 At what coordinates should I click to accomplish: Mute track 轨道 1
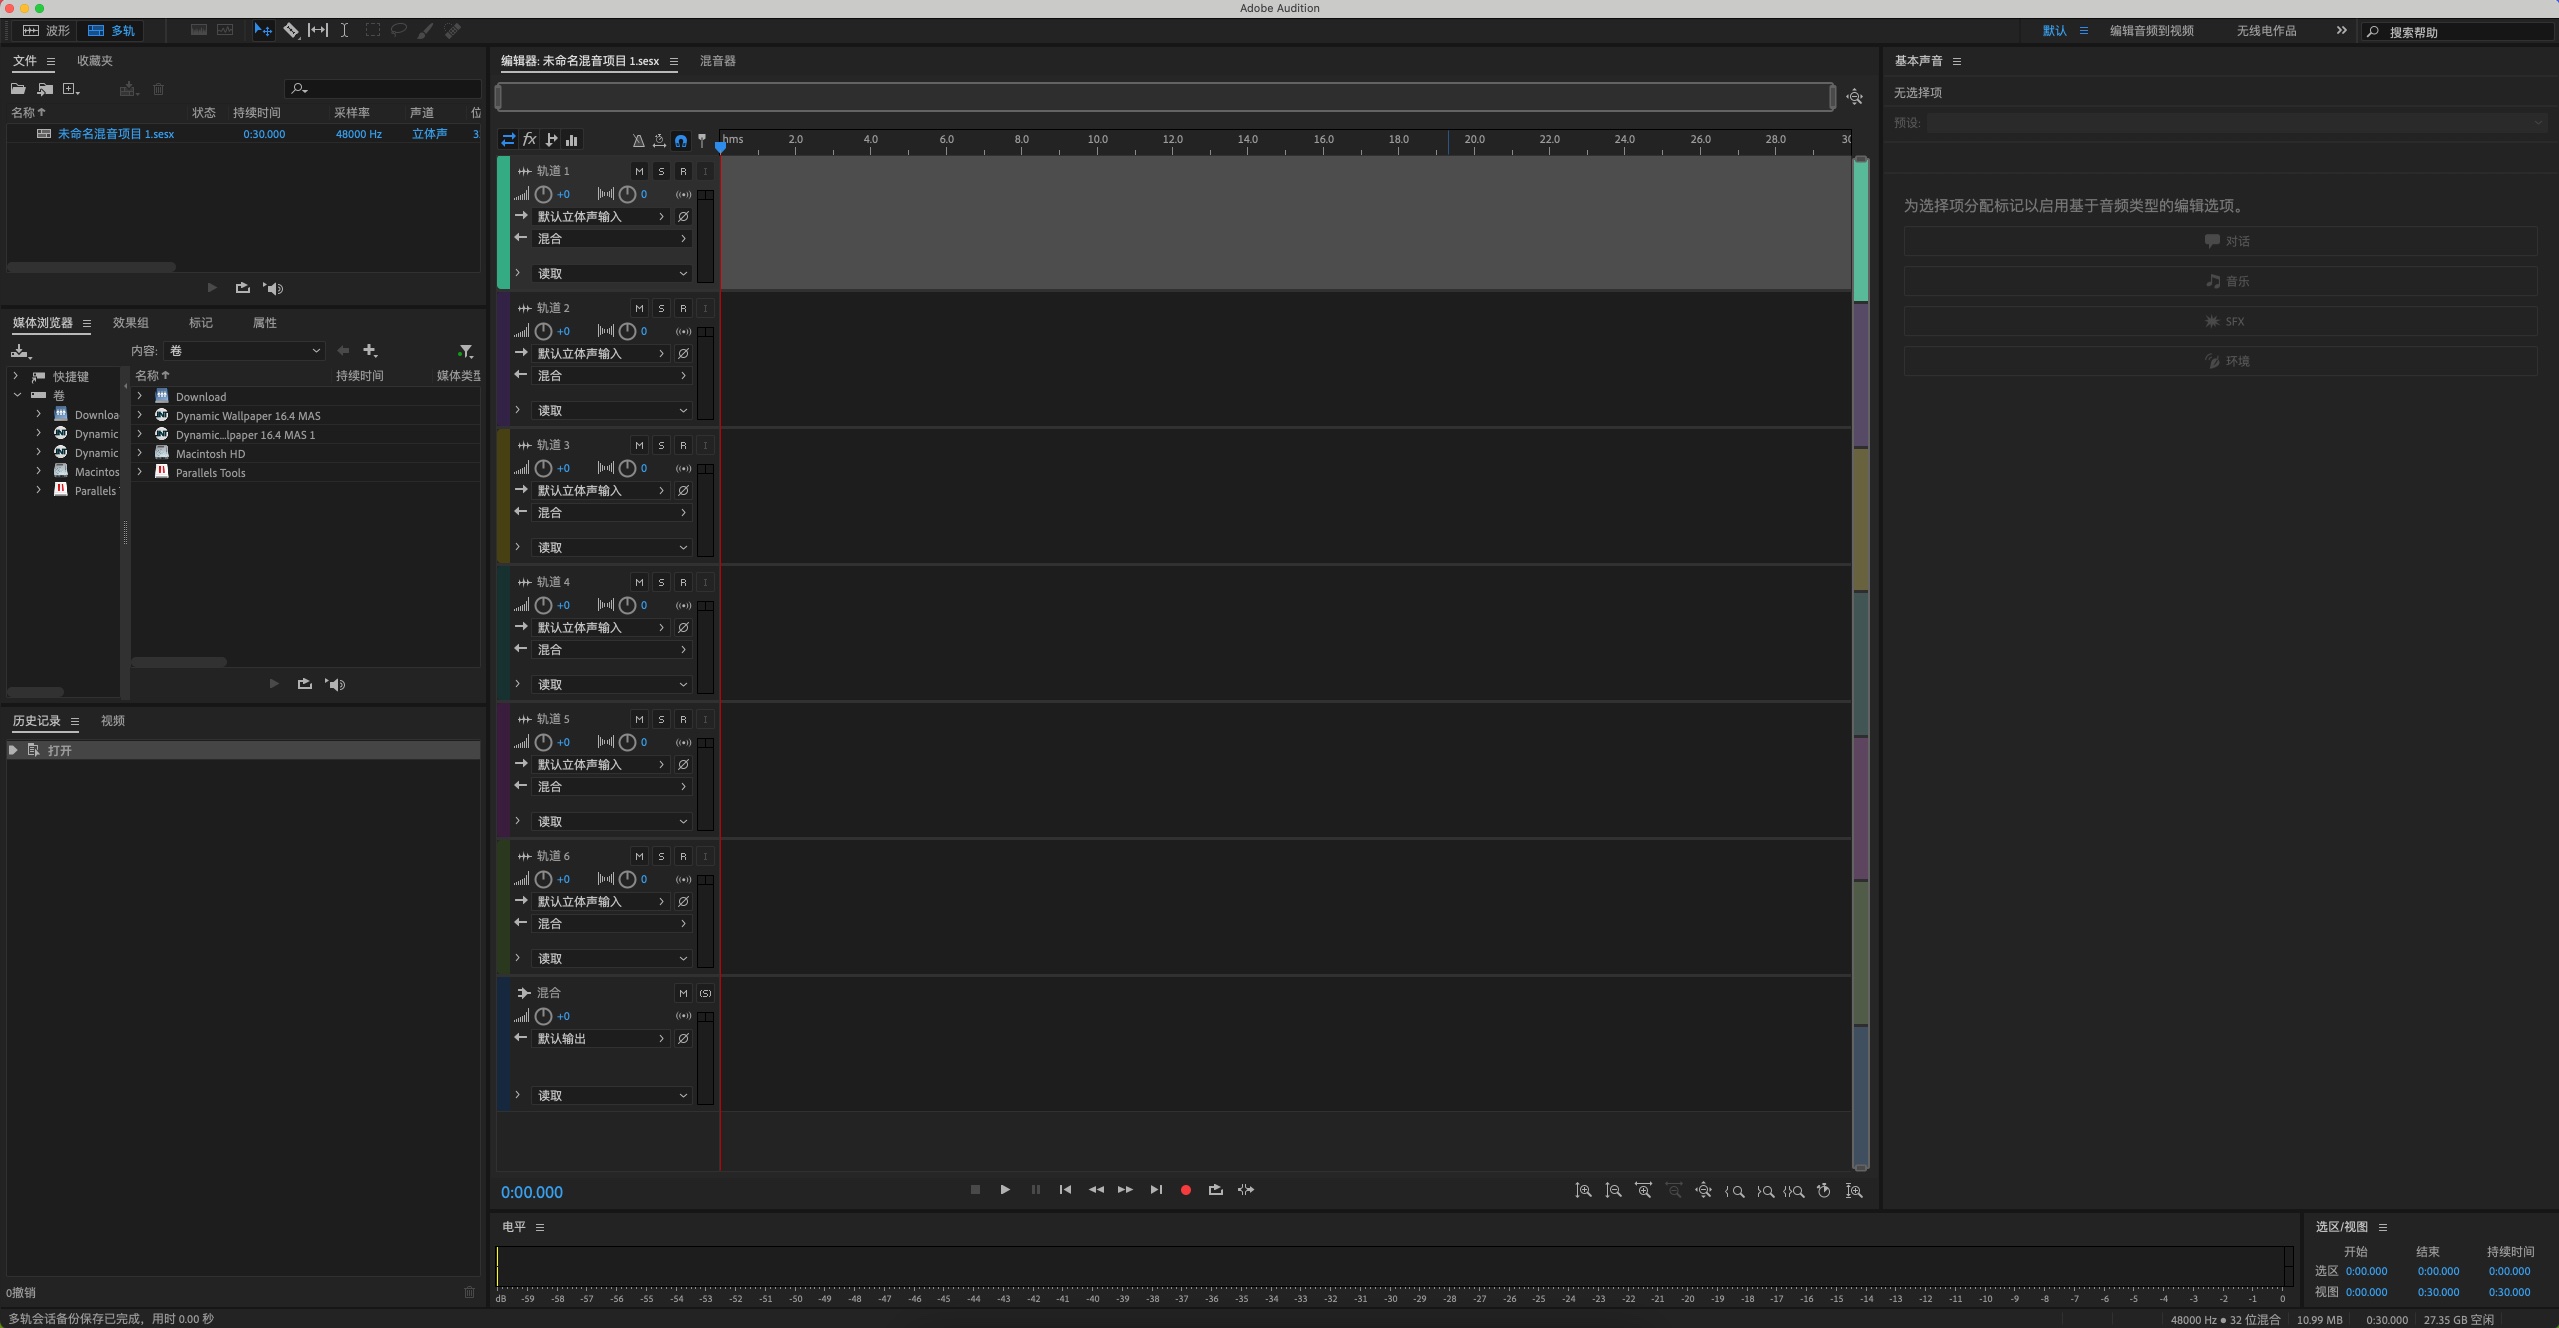(639, 171)
